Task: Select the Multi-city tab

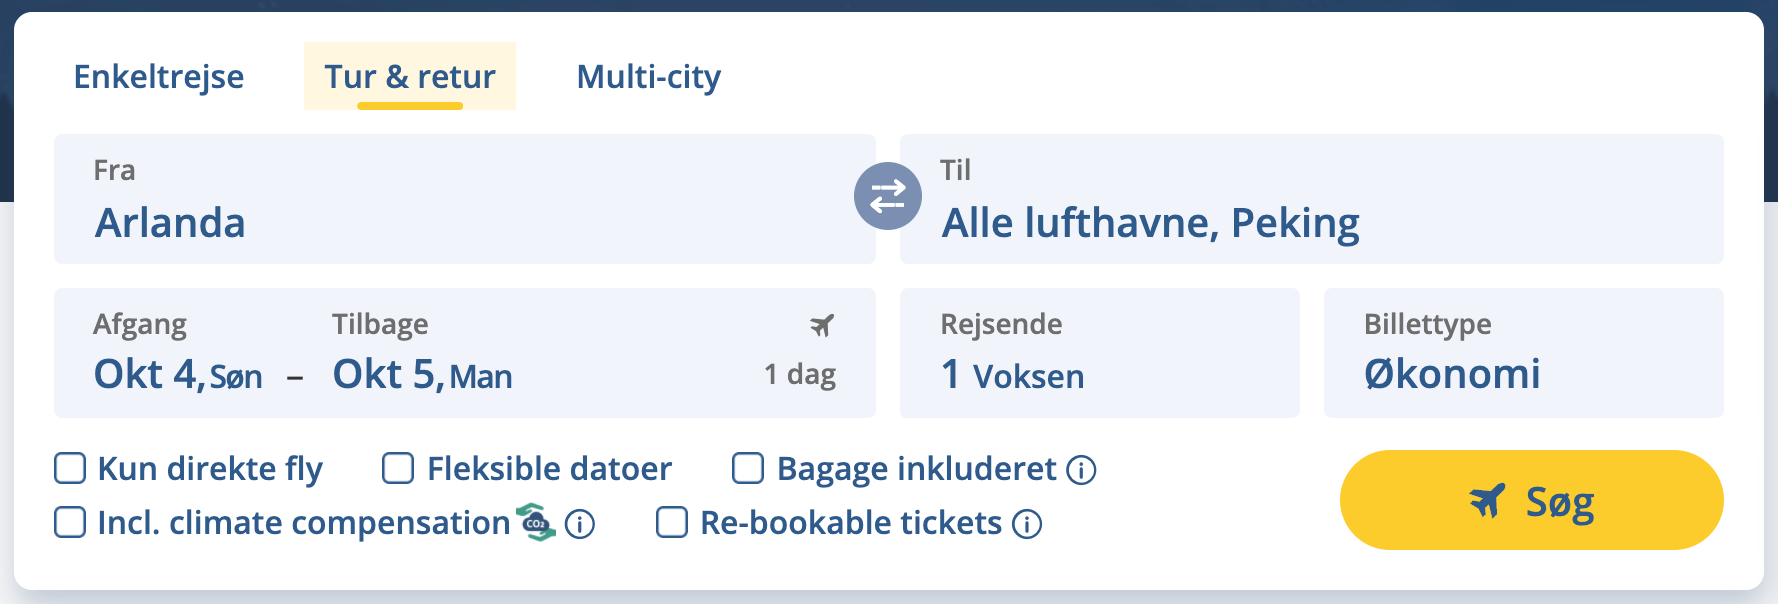Action: [648, 77]
